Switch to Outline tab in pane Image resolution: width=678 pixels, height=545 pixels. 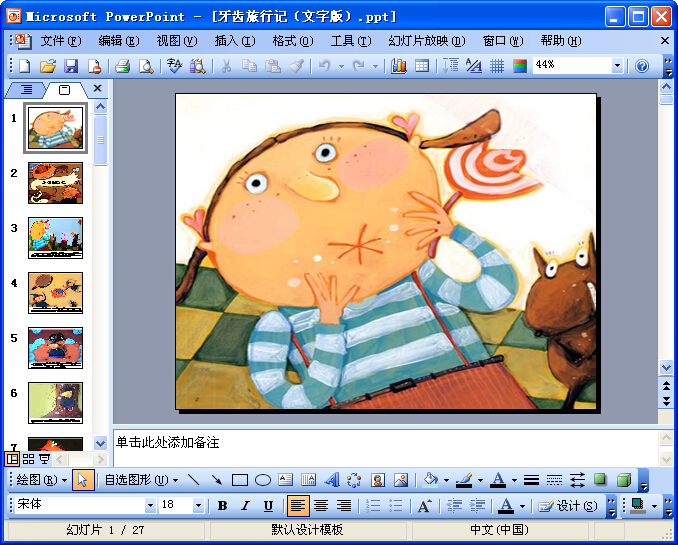[x=26, y=90]
